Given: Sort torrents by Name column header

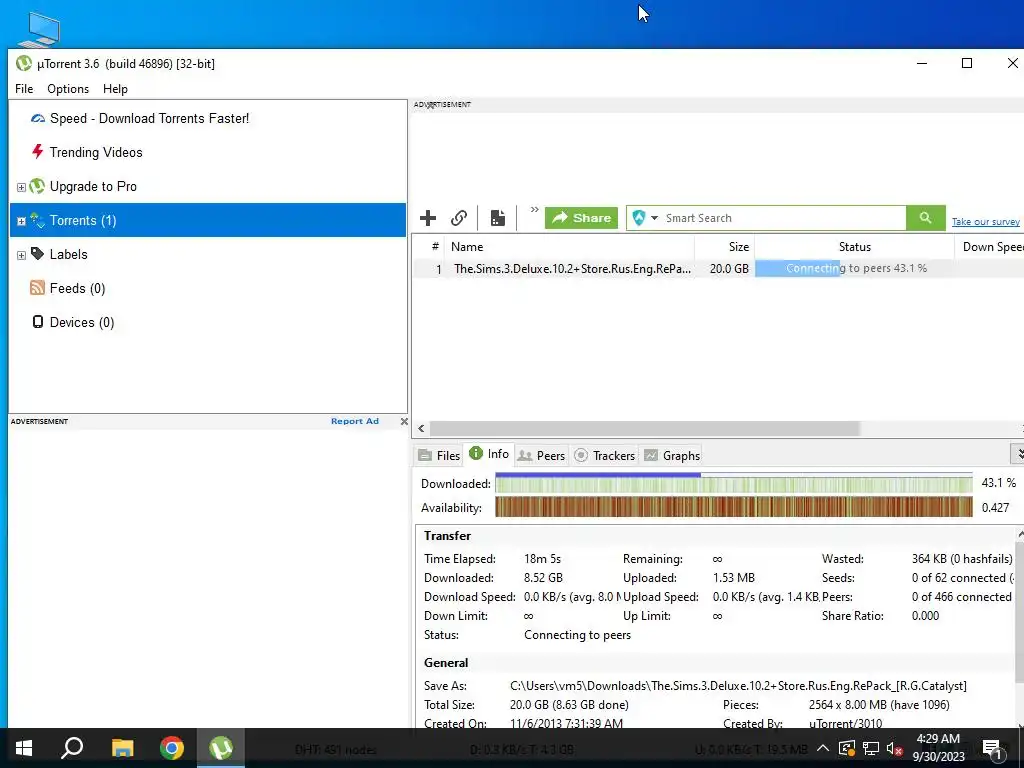Looking at the screenshot, I should coord(569,247).
